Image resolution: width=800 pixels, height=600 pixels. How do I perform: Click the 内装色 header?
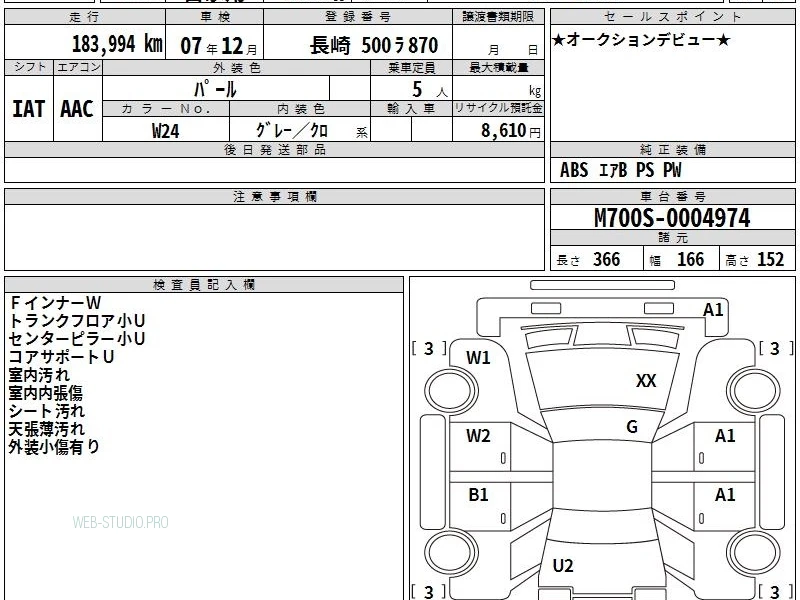tap(300, 108)
